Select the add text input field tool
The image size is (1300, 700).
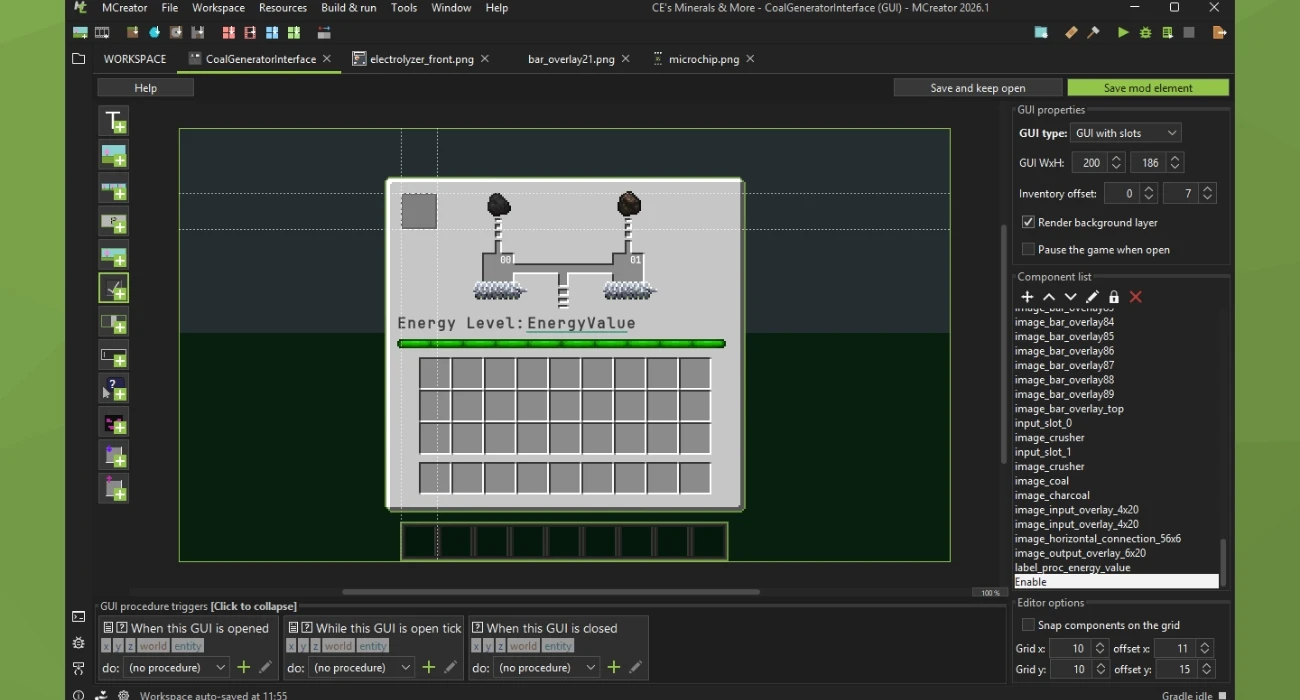coord(114,355)
